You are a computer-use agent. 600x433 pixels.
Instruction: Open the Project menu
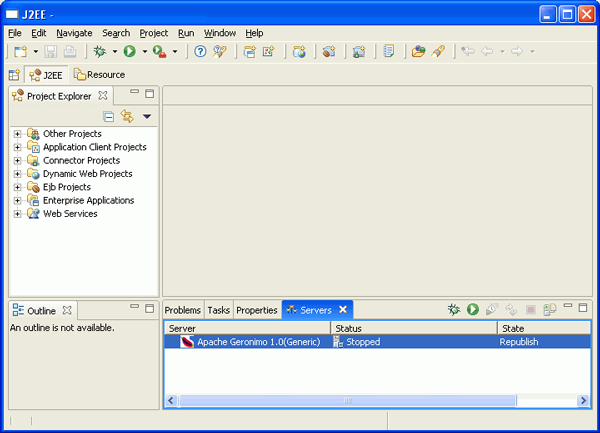coord(153,33)
